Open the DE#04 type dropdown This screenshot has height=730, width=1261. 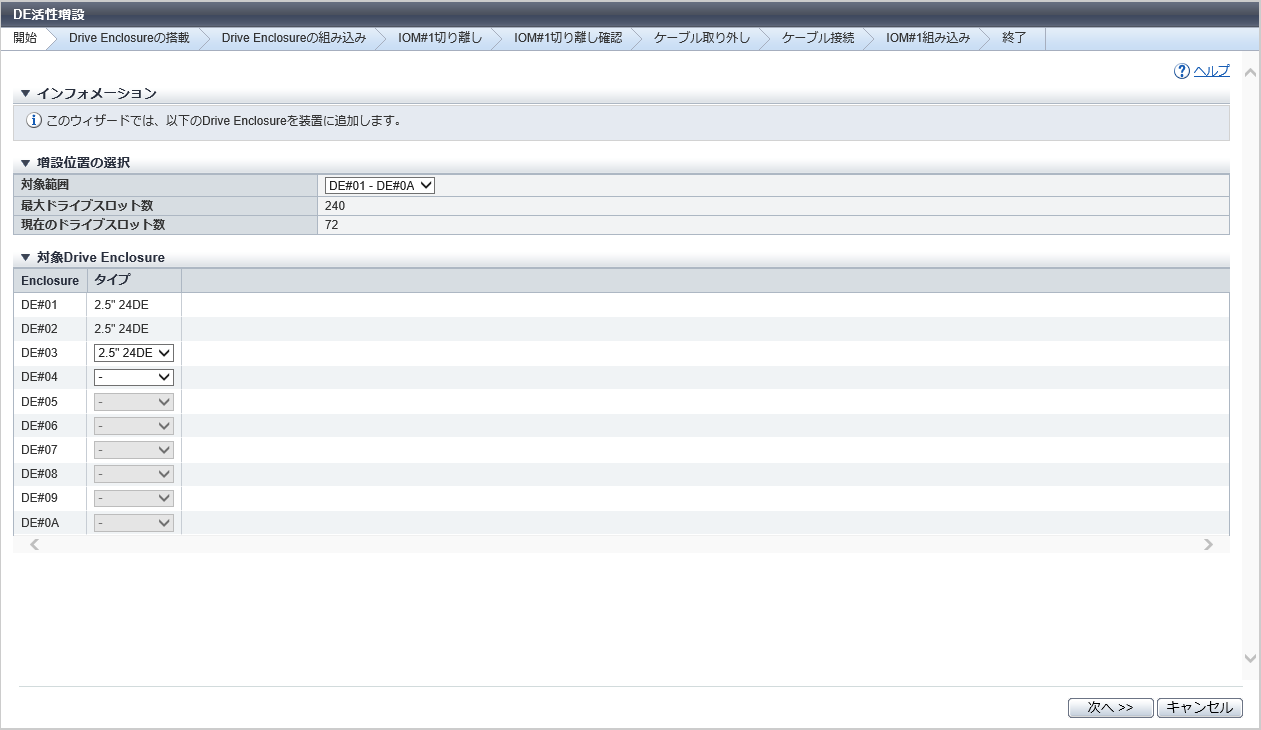[134, 377]
